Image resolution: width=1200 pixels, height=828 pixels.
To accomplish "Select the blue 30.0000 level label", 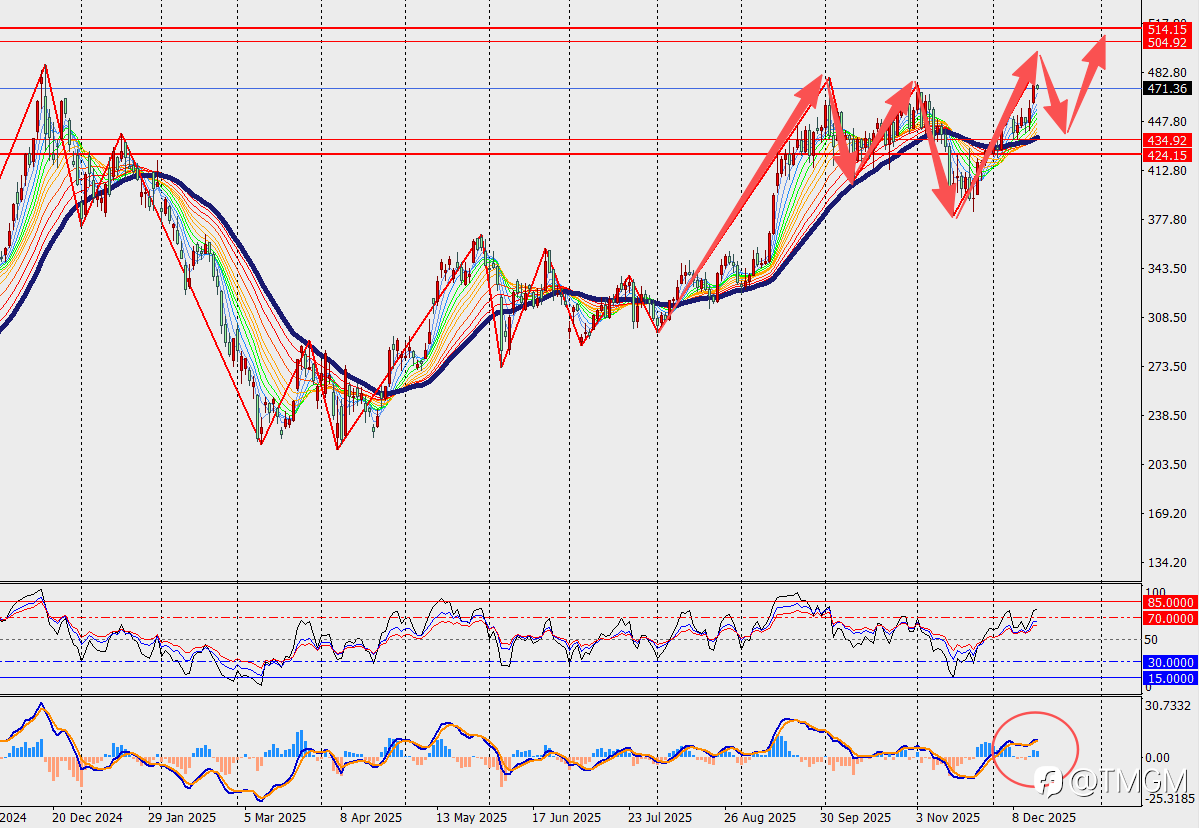I will [1171, 662].
